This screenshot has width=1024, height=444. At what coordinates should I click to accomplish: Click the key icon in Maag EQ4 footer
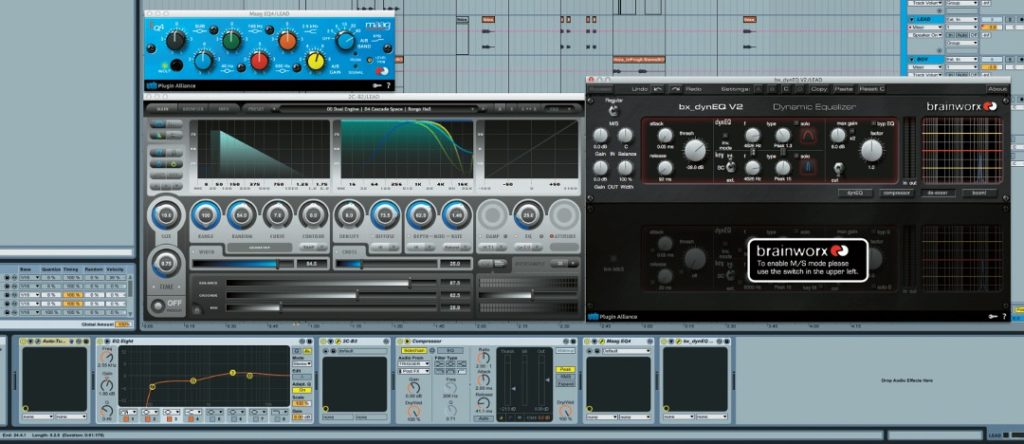[377, 85]
